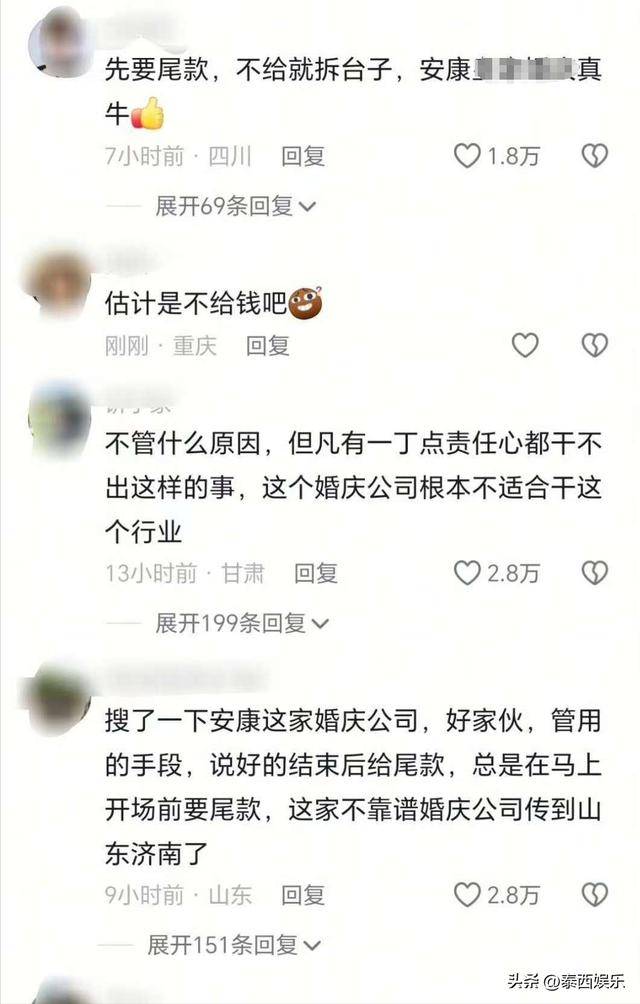The width and height of the screenshot is (640, 1004).
Task: Reply to the 甘肃 comment
Action: (x=316, y=573)
